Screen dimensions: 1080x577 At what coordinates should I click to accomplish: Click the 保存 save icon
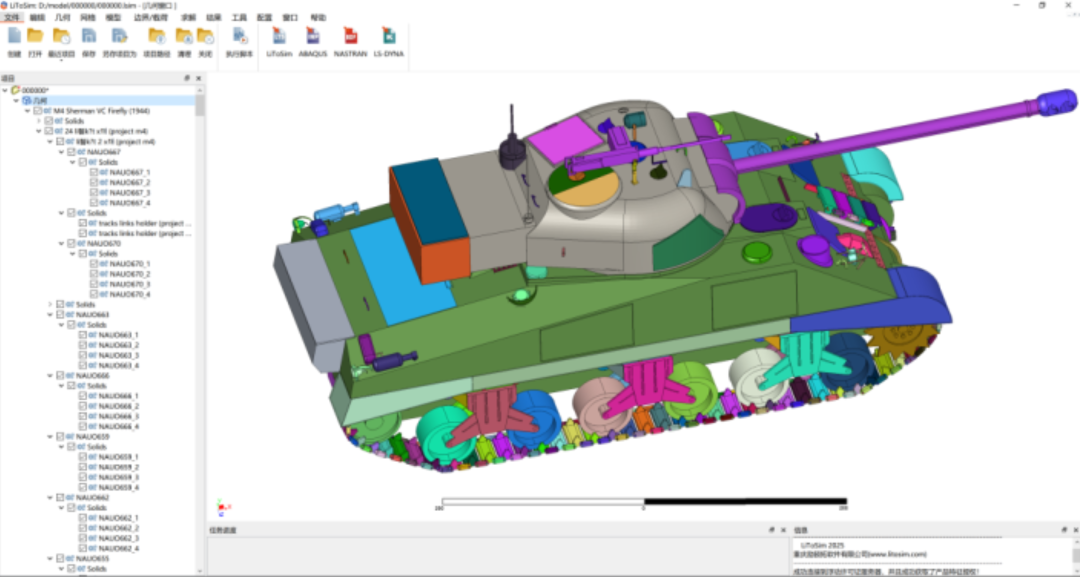click(x=89, y=36)
